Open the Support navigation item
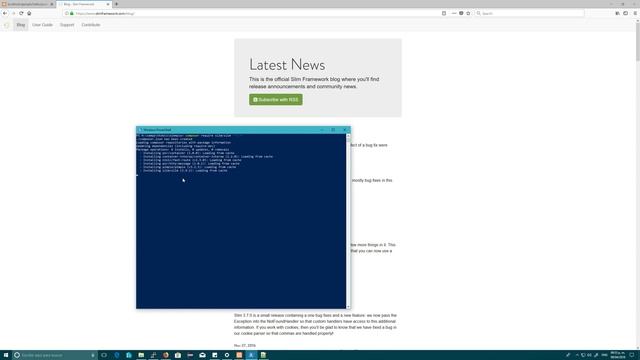Screen dimensions: 640x360 [x=67, y=25]
